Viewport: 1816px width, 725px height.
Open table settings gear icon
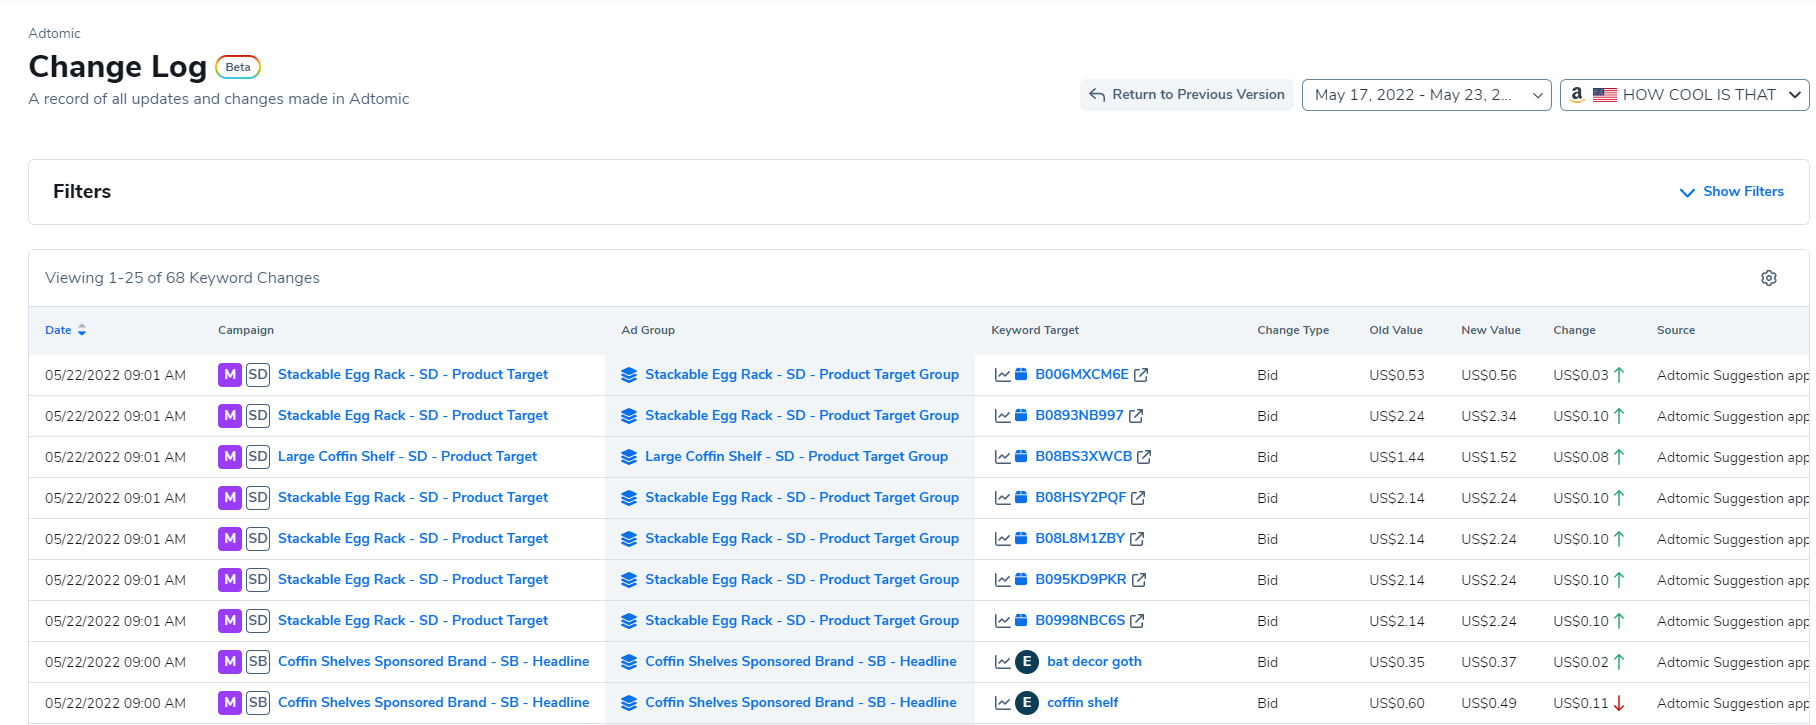pos(1768,278)
